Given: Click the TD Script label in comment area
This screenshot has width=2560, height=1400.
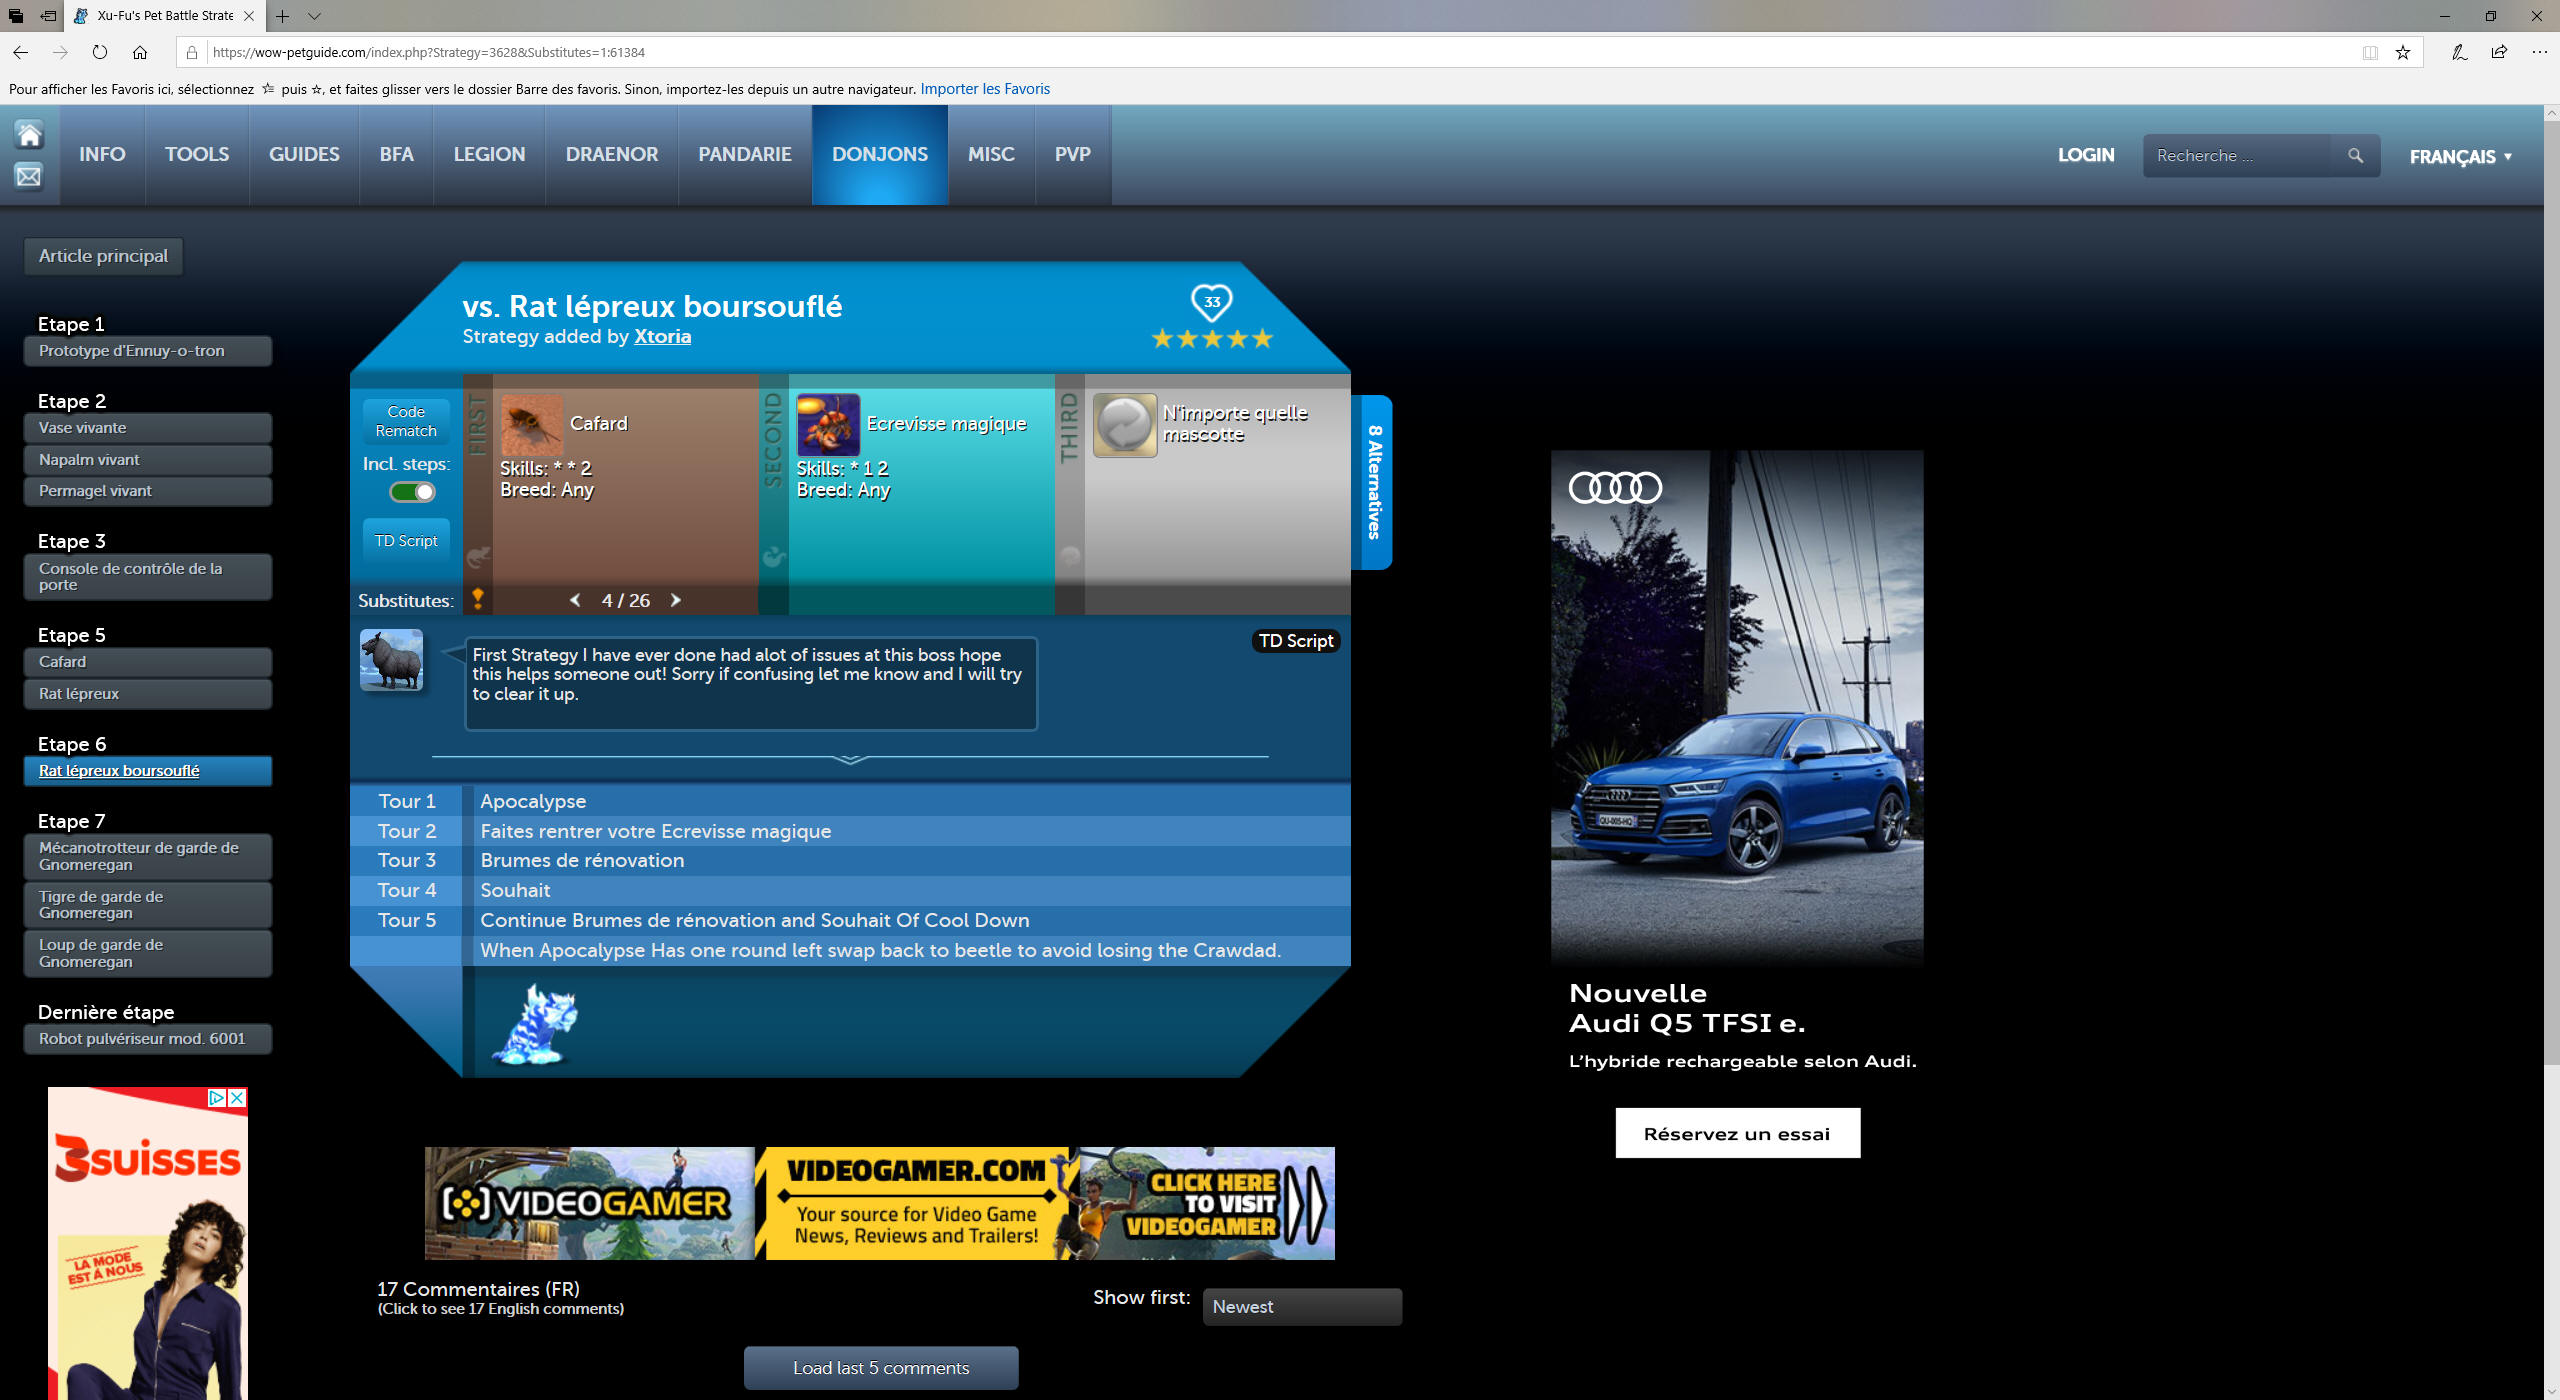Looking at the screenshot, I should tap(1296, 641).
